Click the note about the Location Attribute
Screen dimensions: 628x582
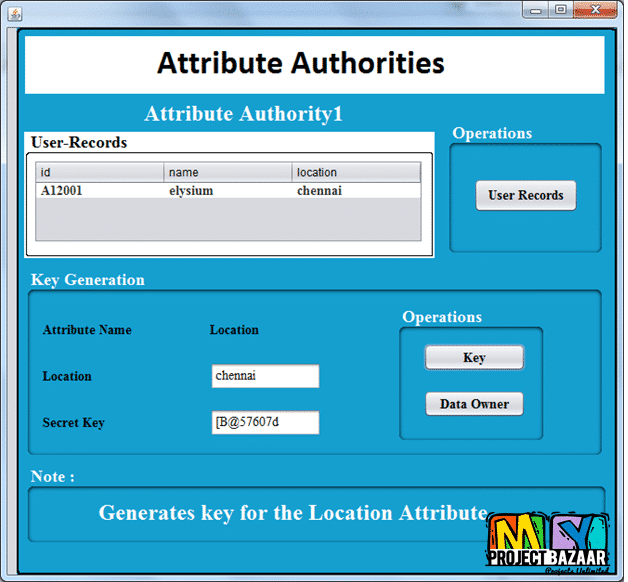(292, 513)
